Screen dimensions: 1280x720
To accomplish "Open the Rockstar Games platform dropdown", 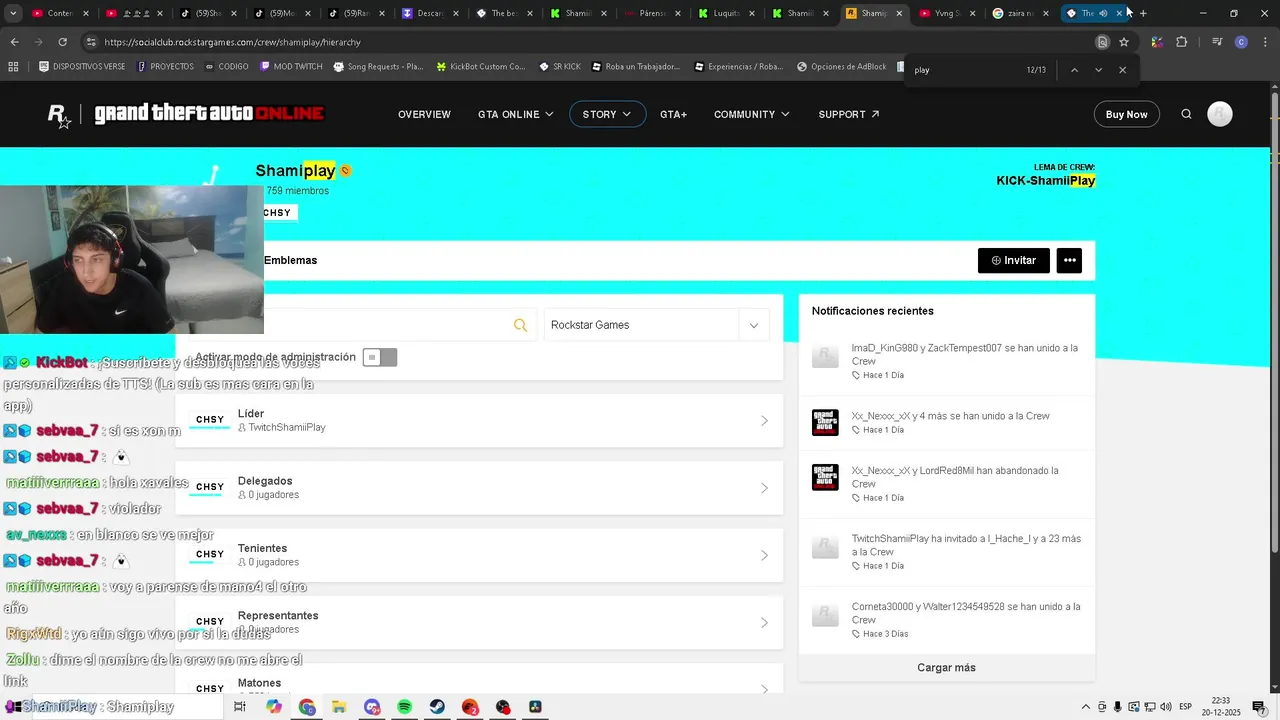I will point(657,325).
